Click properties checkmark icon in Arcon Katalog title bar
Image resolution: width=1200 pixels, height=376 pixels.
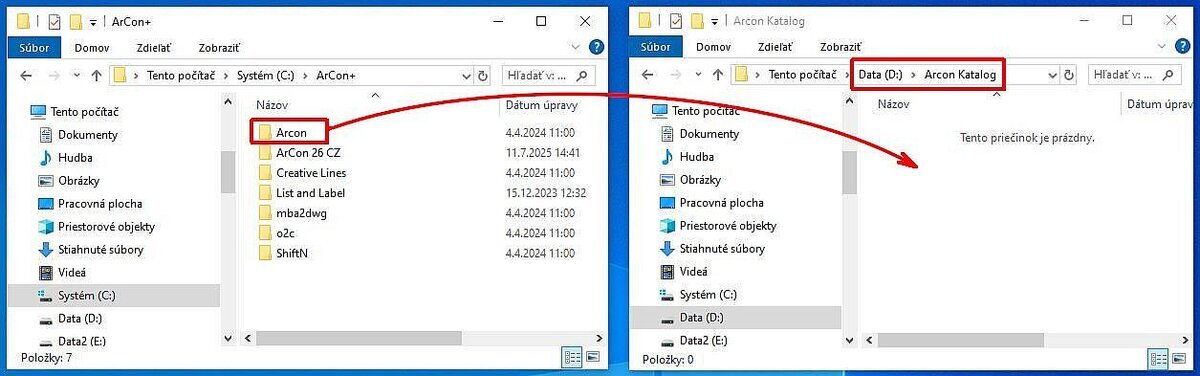676,20
